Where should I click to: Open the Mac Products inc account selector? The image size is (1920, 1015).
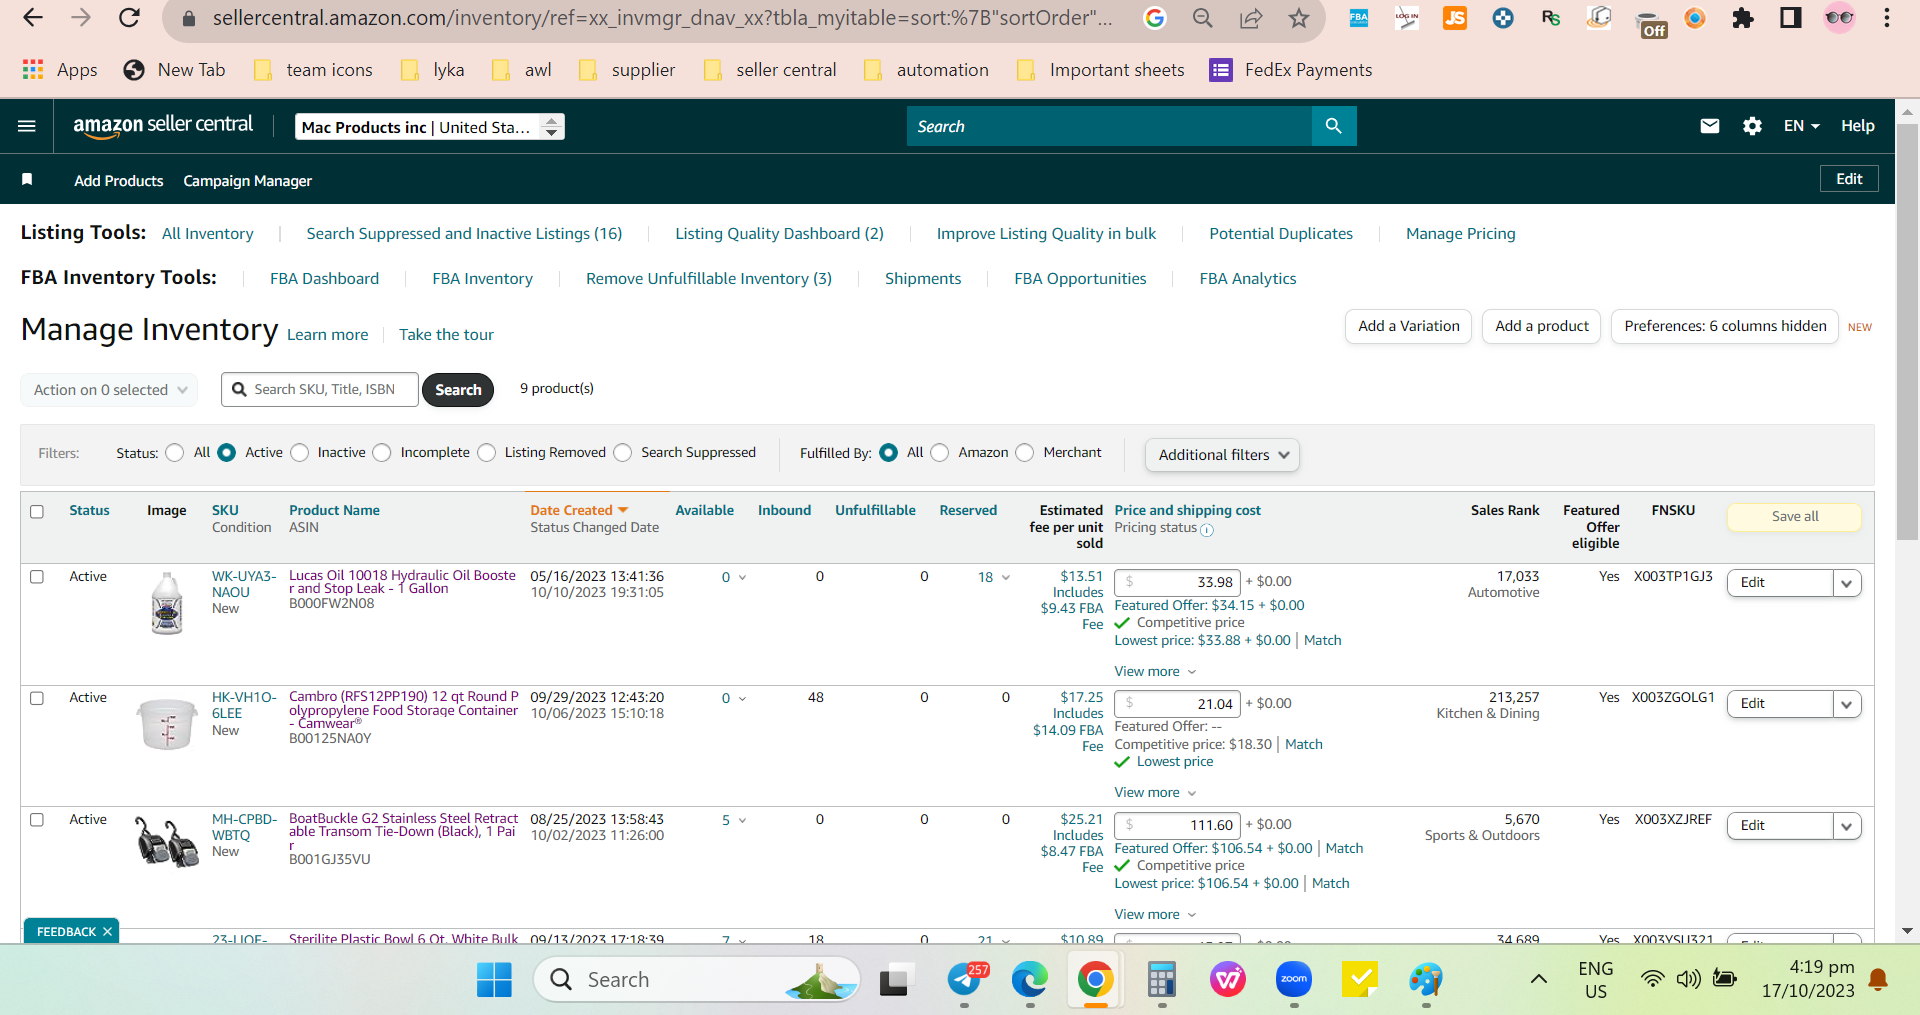point(430,127)
